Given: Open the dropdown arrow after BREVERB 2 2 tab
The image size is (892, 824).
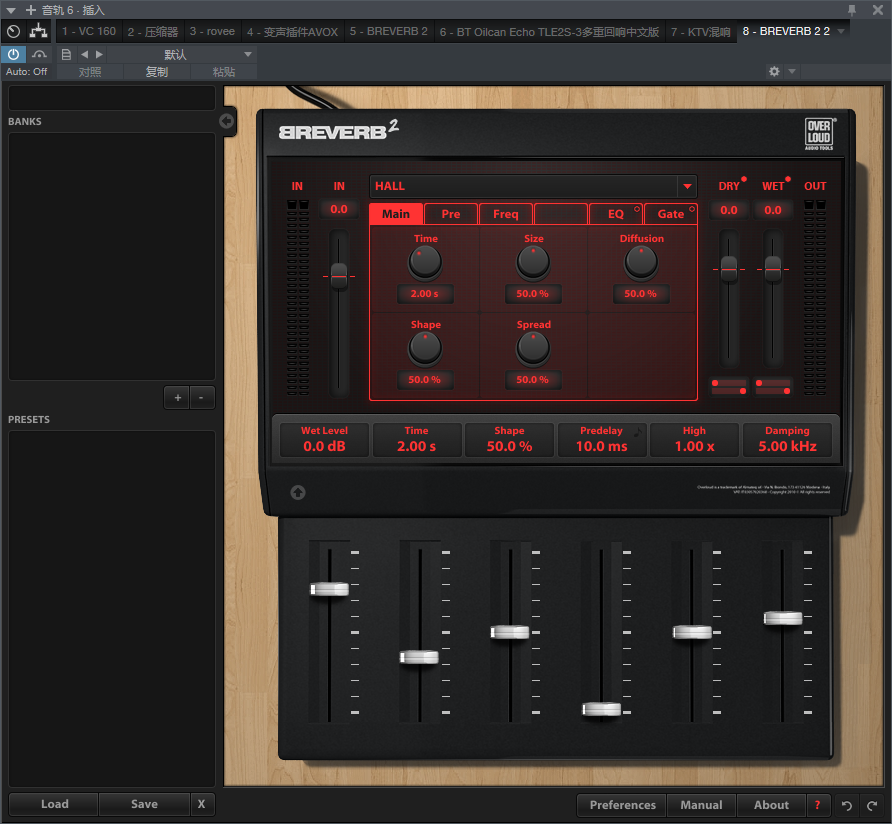Looking at the screenshot, I should point(841,31).
